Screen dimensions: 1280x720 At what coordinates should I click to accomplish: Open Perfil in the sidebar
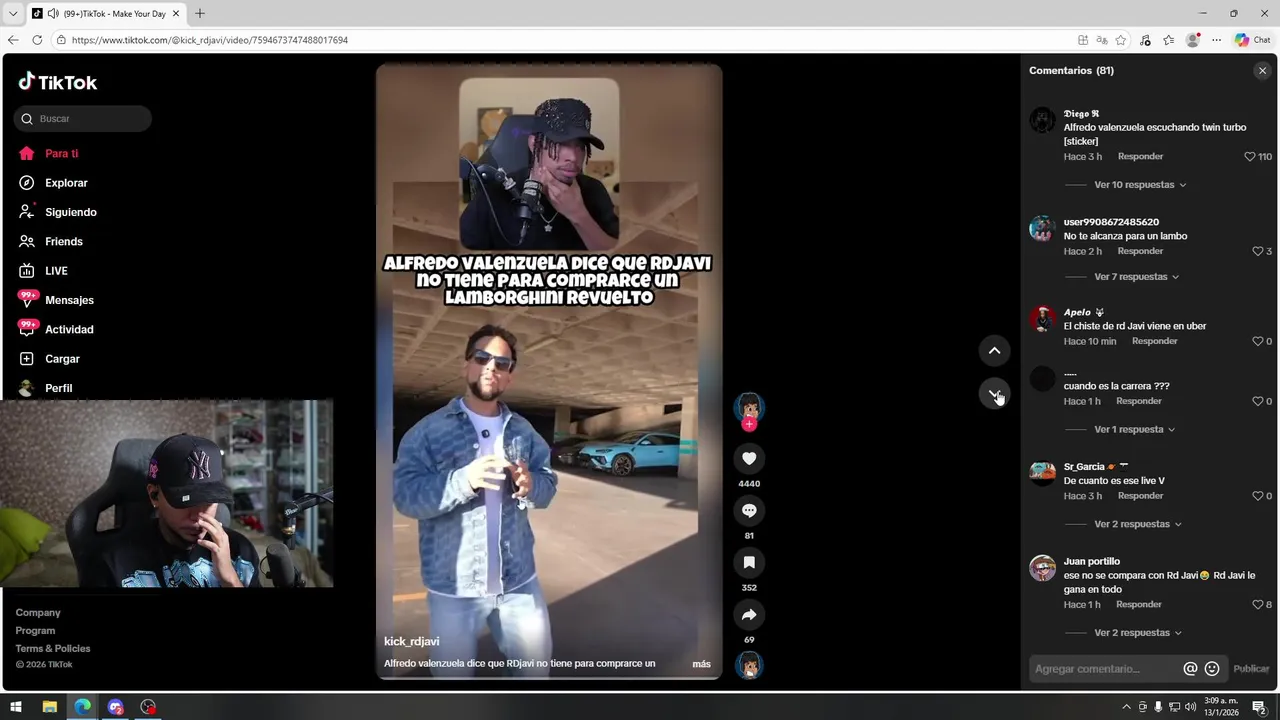(x=45, y=388)
